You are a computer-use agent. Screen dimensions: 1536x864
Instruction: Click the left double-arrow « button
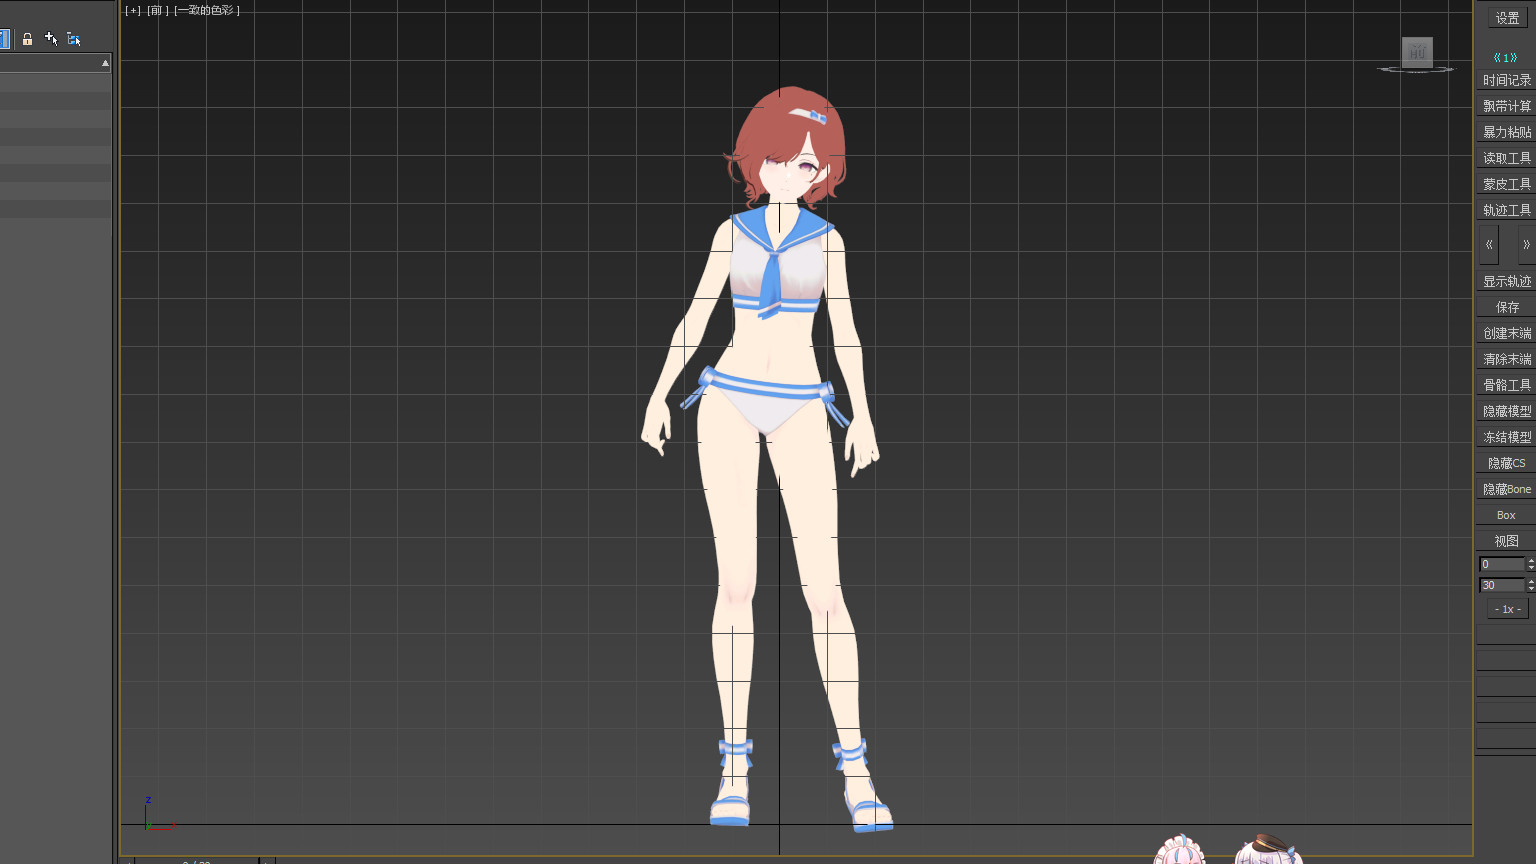click(x=1489, y=245)
